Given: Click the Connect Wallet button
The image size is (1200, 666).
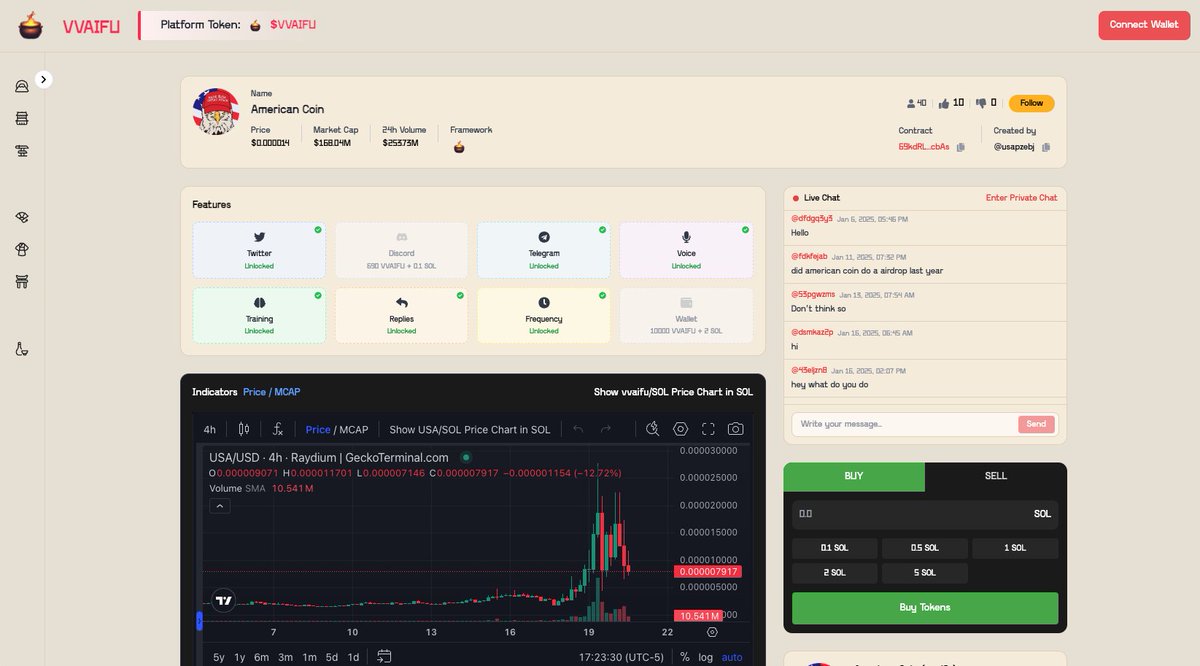Looking at the screenshot, I should coord(1144,25).
